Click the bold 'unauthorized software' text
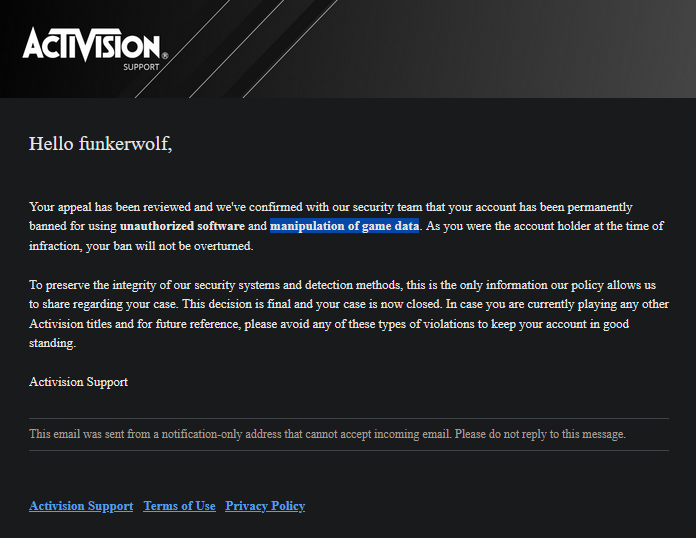Viewport: 696px width, 538px height. [x=182, y=226]
